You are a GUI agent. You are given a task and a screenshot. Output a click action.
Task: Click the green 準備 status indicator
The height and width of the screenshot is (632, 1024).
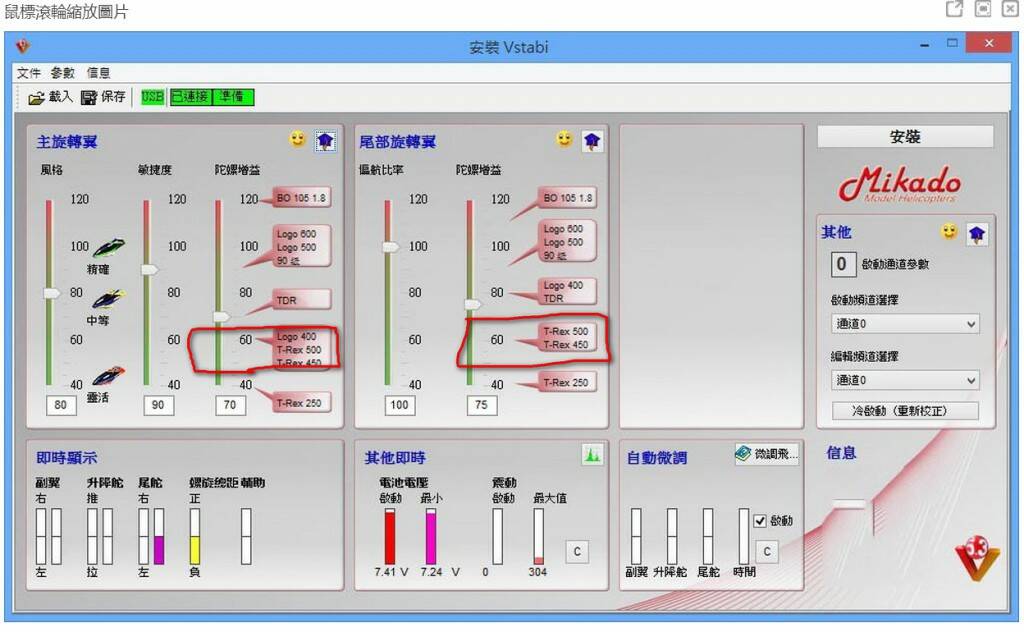point(233,97)
